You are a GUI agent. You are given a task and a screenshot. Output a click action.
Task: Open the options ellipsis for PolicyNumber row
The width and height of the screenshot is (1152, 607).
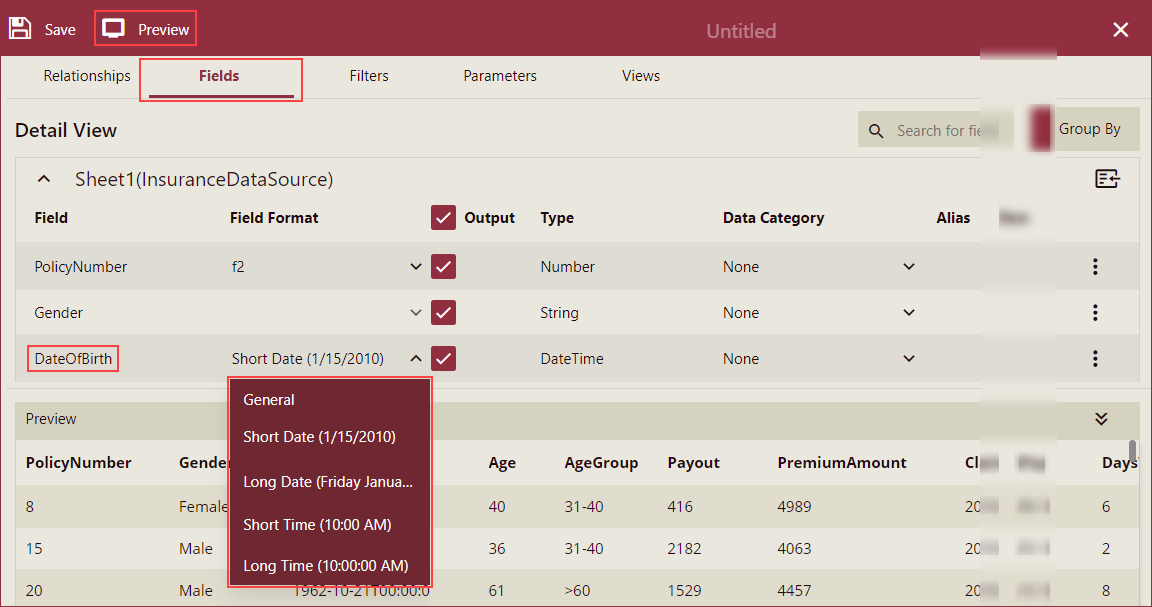[1095, 266]
